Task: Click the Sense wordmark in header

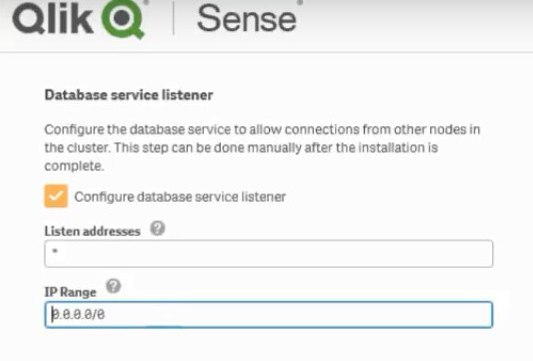Action: (x=247, y=19)
